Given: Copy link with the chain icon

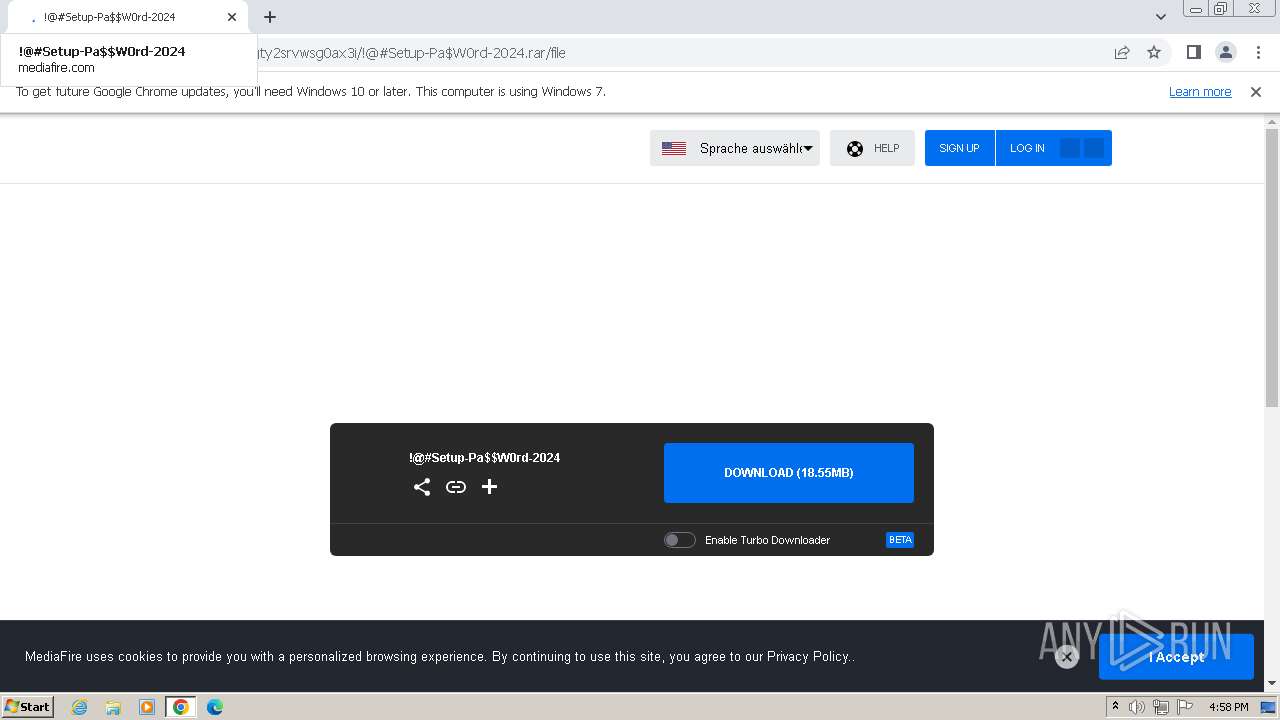Looking at the screenshot, I should tap(456, 487).
